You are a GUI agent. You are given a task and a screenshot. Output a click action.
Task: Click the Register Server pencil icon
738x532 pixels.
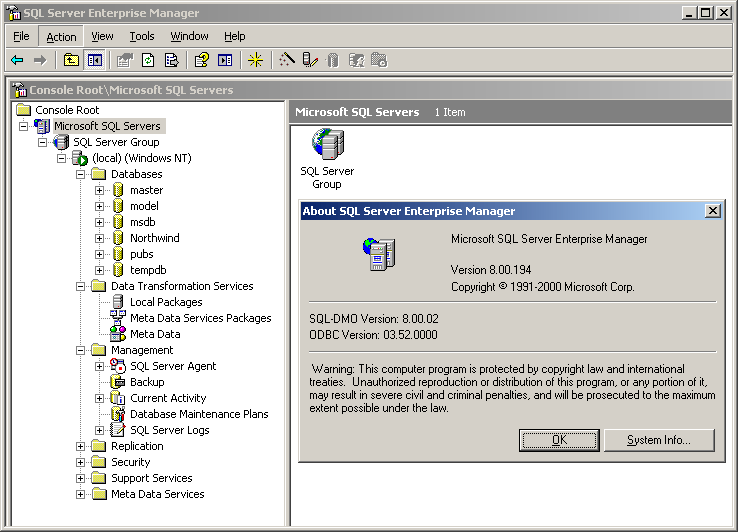310,60
